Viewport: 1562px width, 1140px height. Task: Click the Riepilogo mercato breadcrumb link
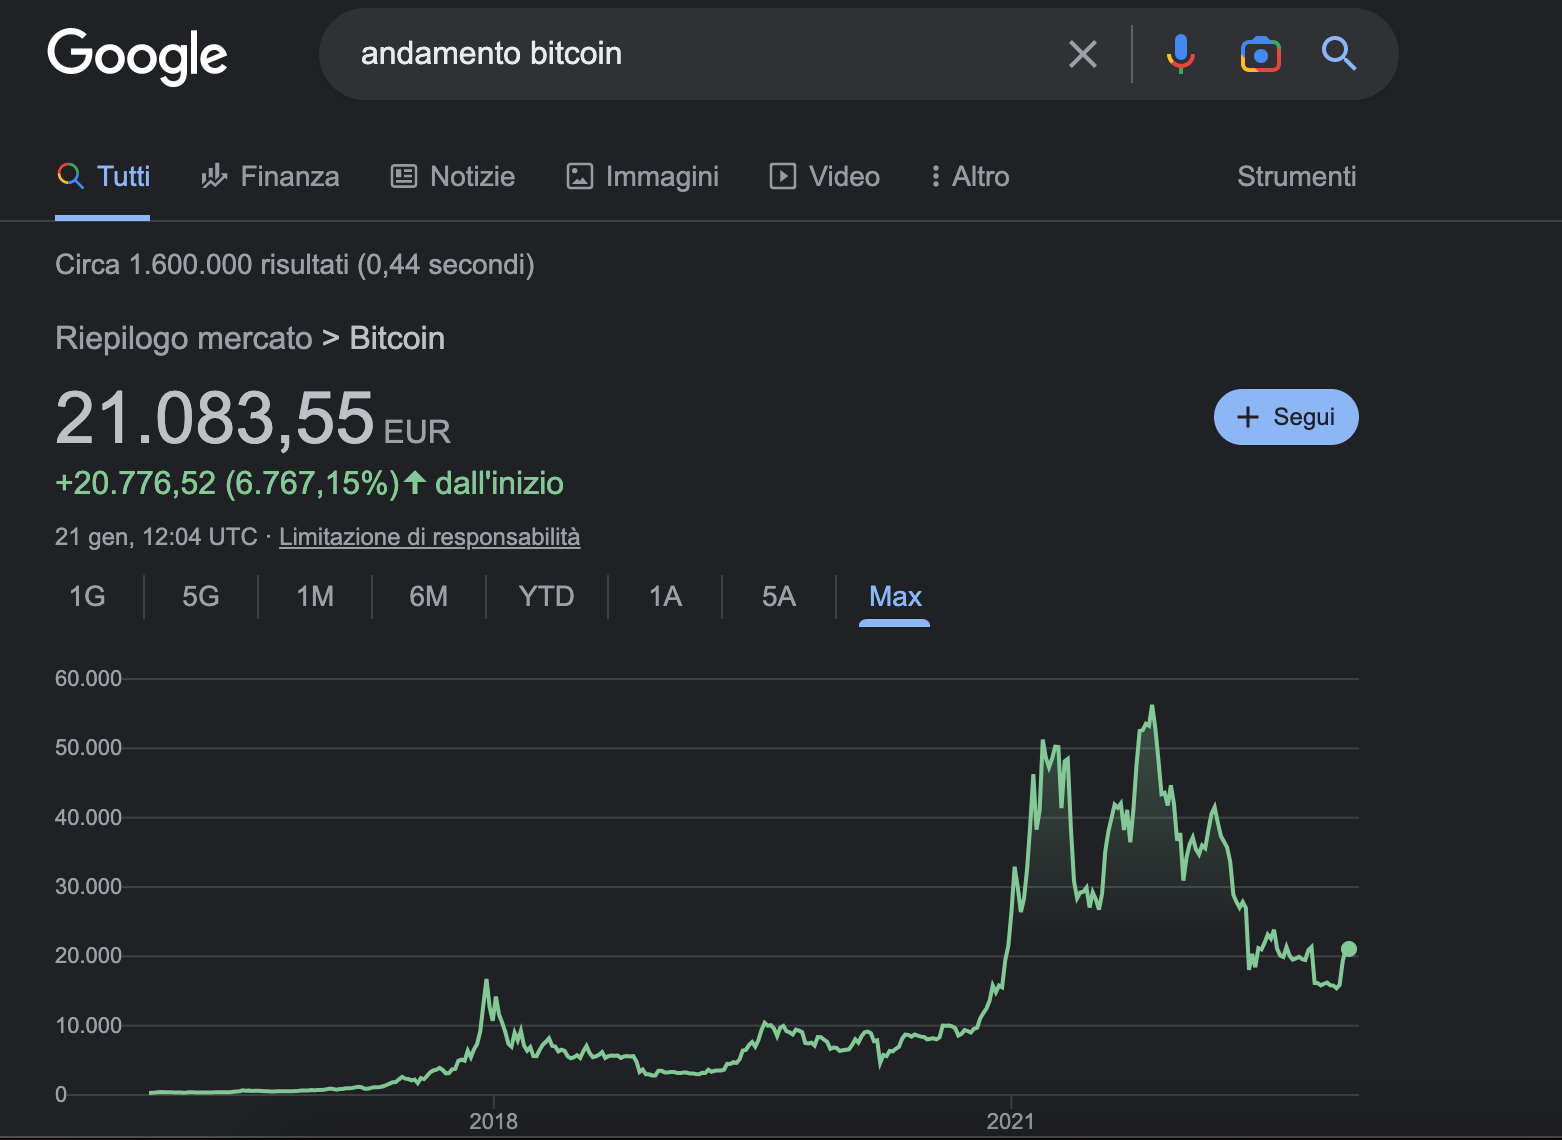tap(184, 338)
